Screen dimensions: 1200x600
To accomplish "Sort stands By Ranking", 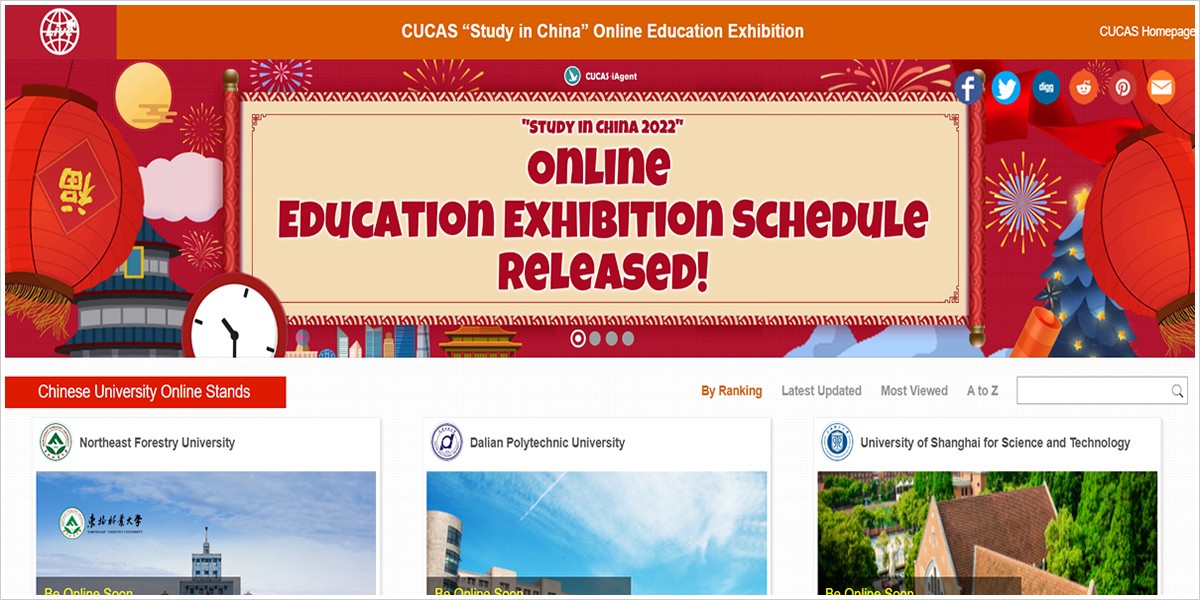I will click(x=731, y=391).
